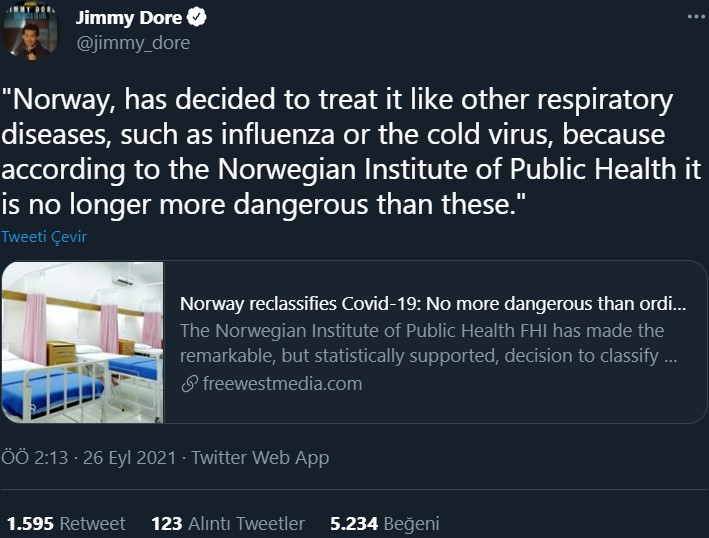This screenshot has width=709, height=538.
Task: Translate tweet with Tweeti Çevir
Action: [x=43, y=237]
